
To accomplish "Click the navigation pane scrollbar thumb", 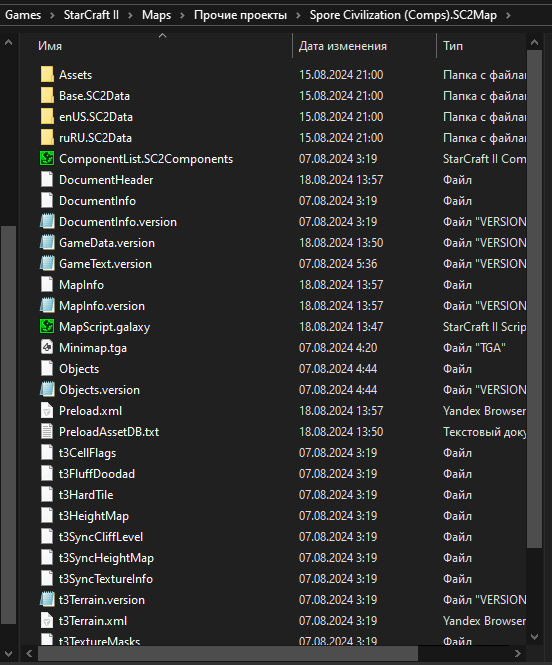I will [8, 425].
